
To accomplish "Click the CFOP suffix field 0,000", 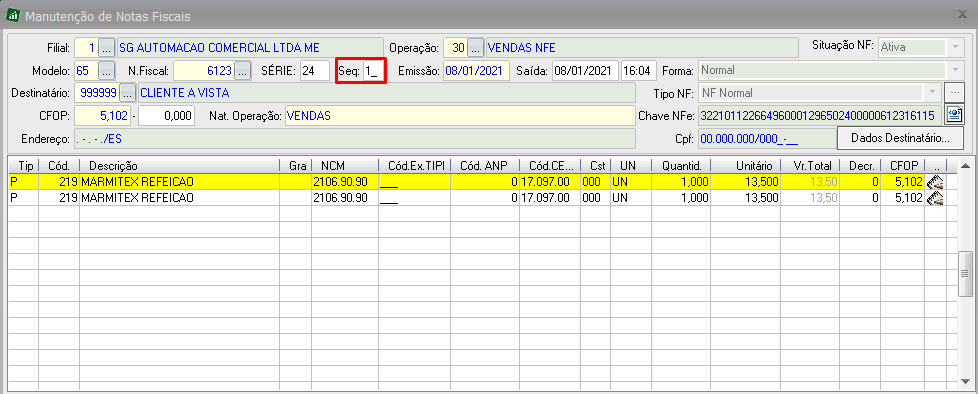I will click(x=167, y=115).
